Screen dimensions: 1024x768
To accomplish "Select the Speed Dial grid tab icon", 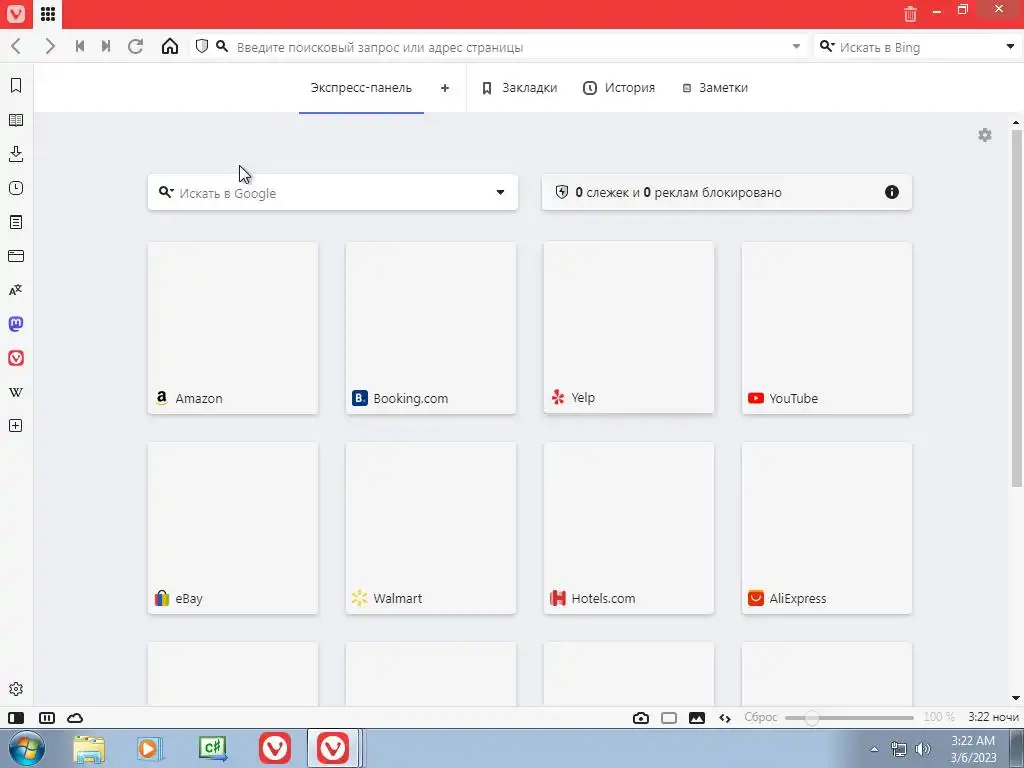I will click(48, 14).
